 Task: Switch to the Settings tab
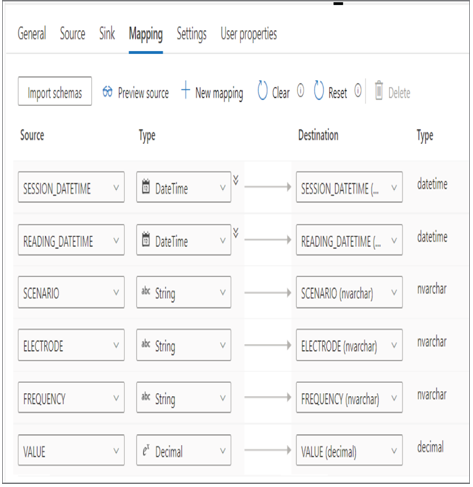pos(191,34)
